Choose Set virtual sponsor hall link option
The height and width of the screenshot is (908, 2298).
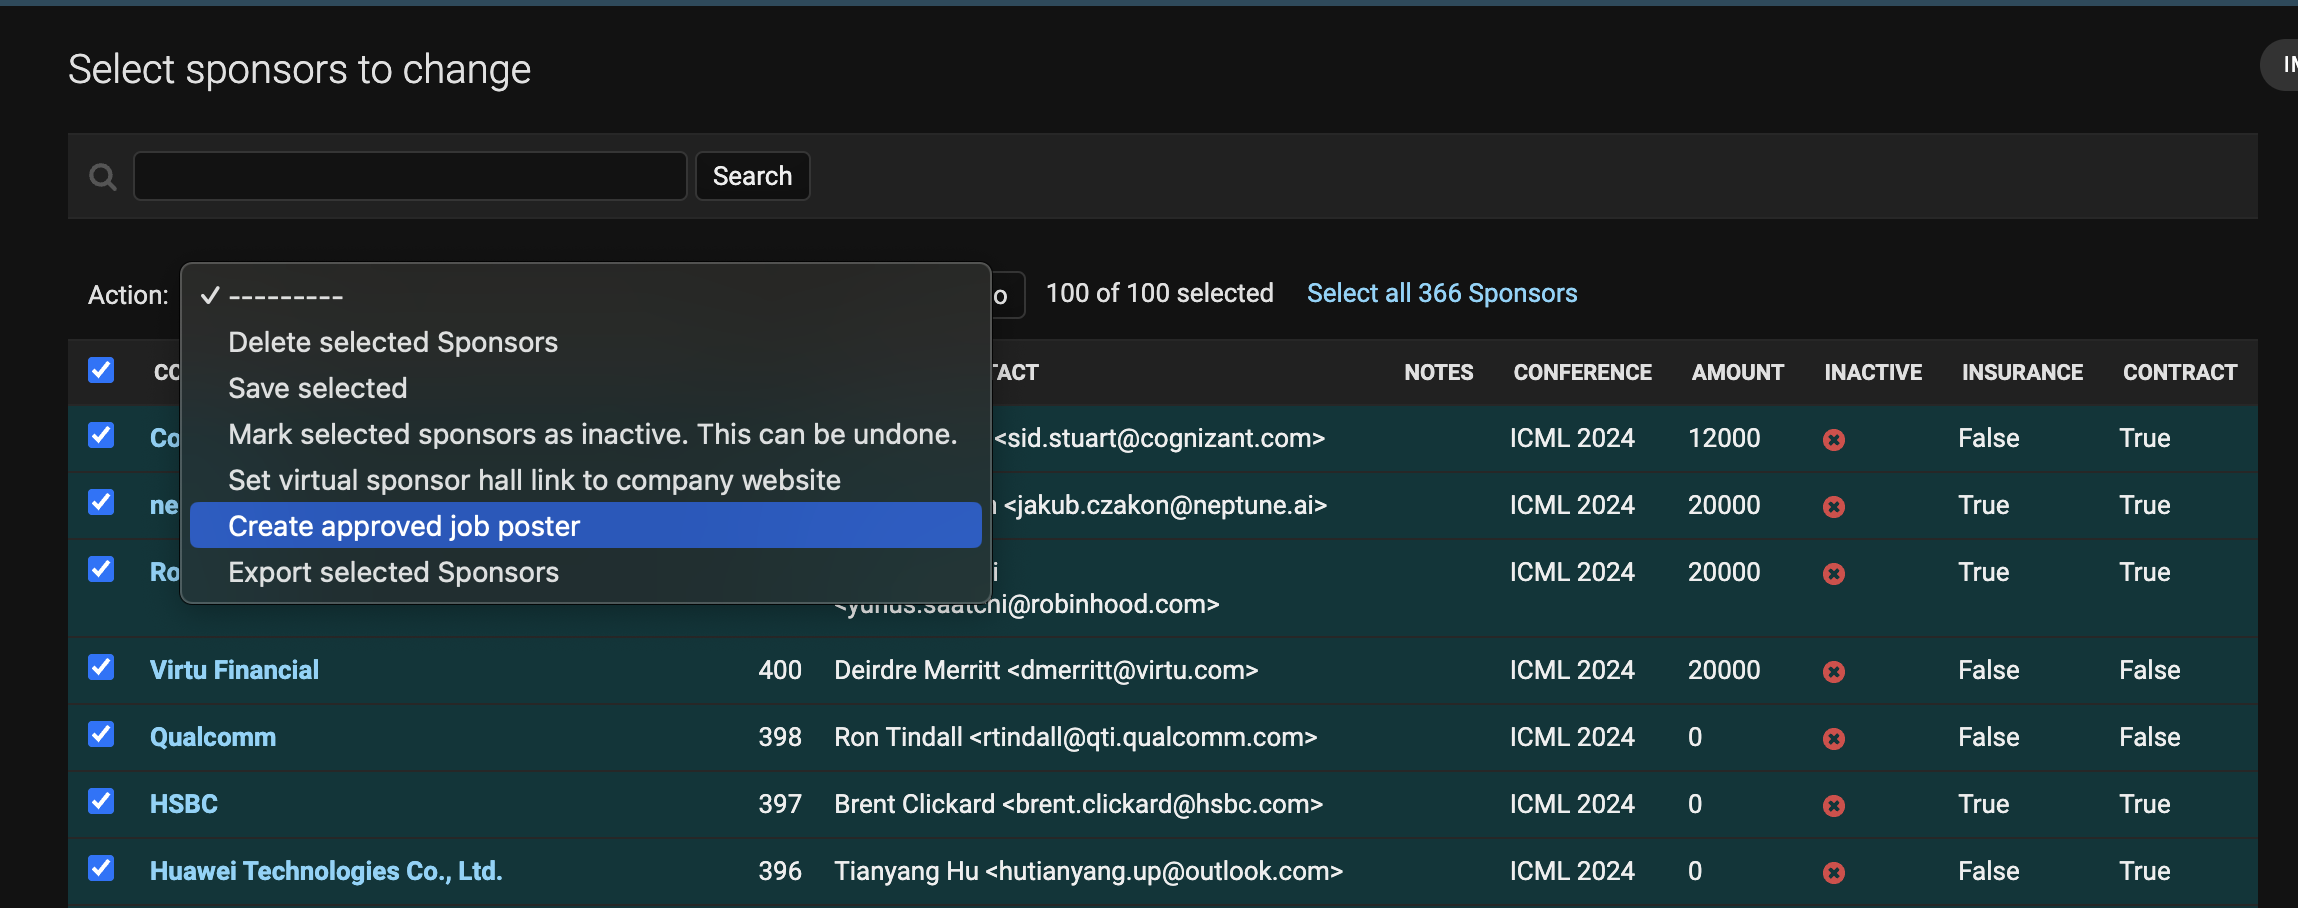[x=586, y=480]
